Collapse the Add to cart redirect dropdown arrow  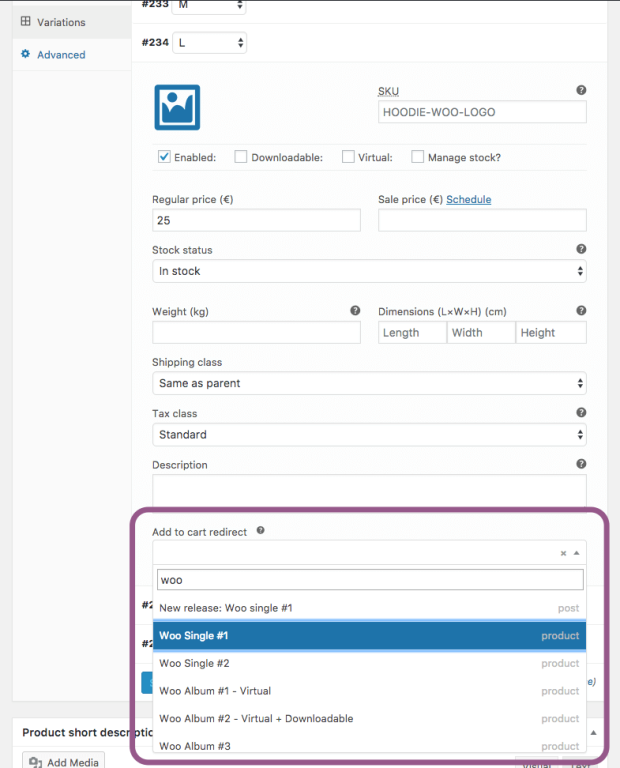[x=576, y=553]
